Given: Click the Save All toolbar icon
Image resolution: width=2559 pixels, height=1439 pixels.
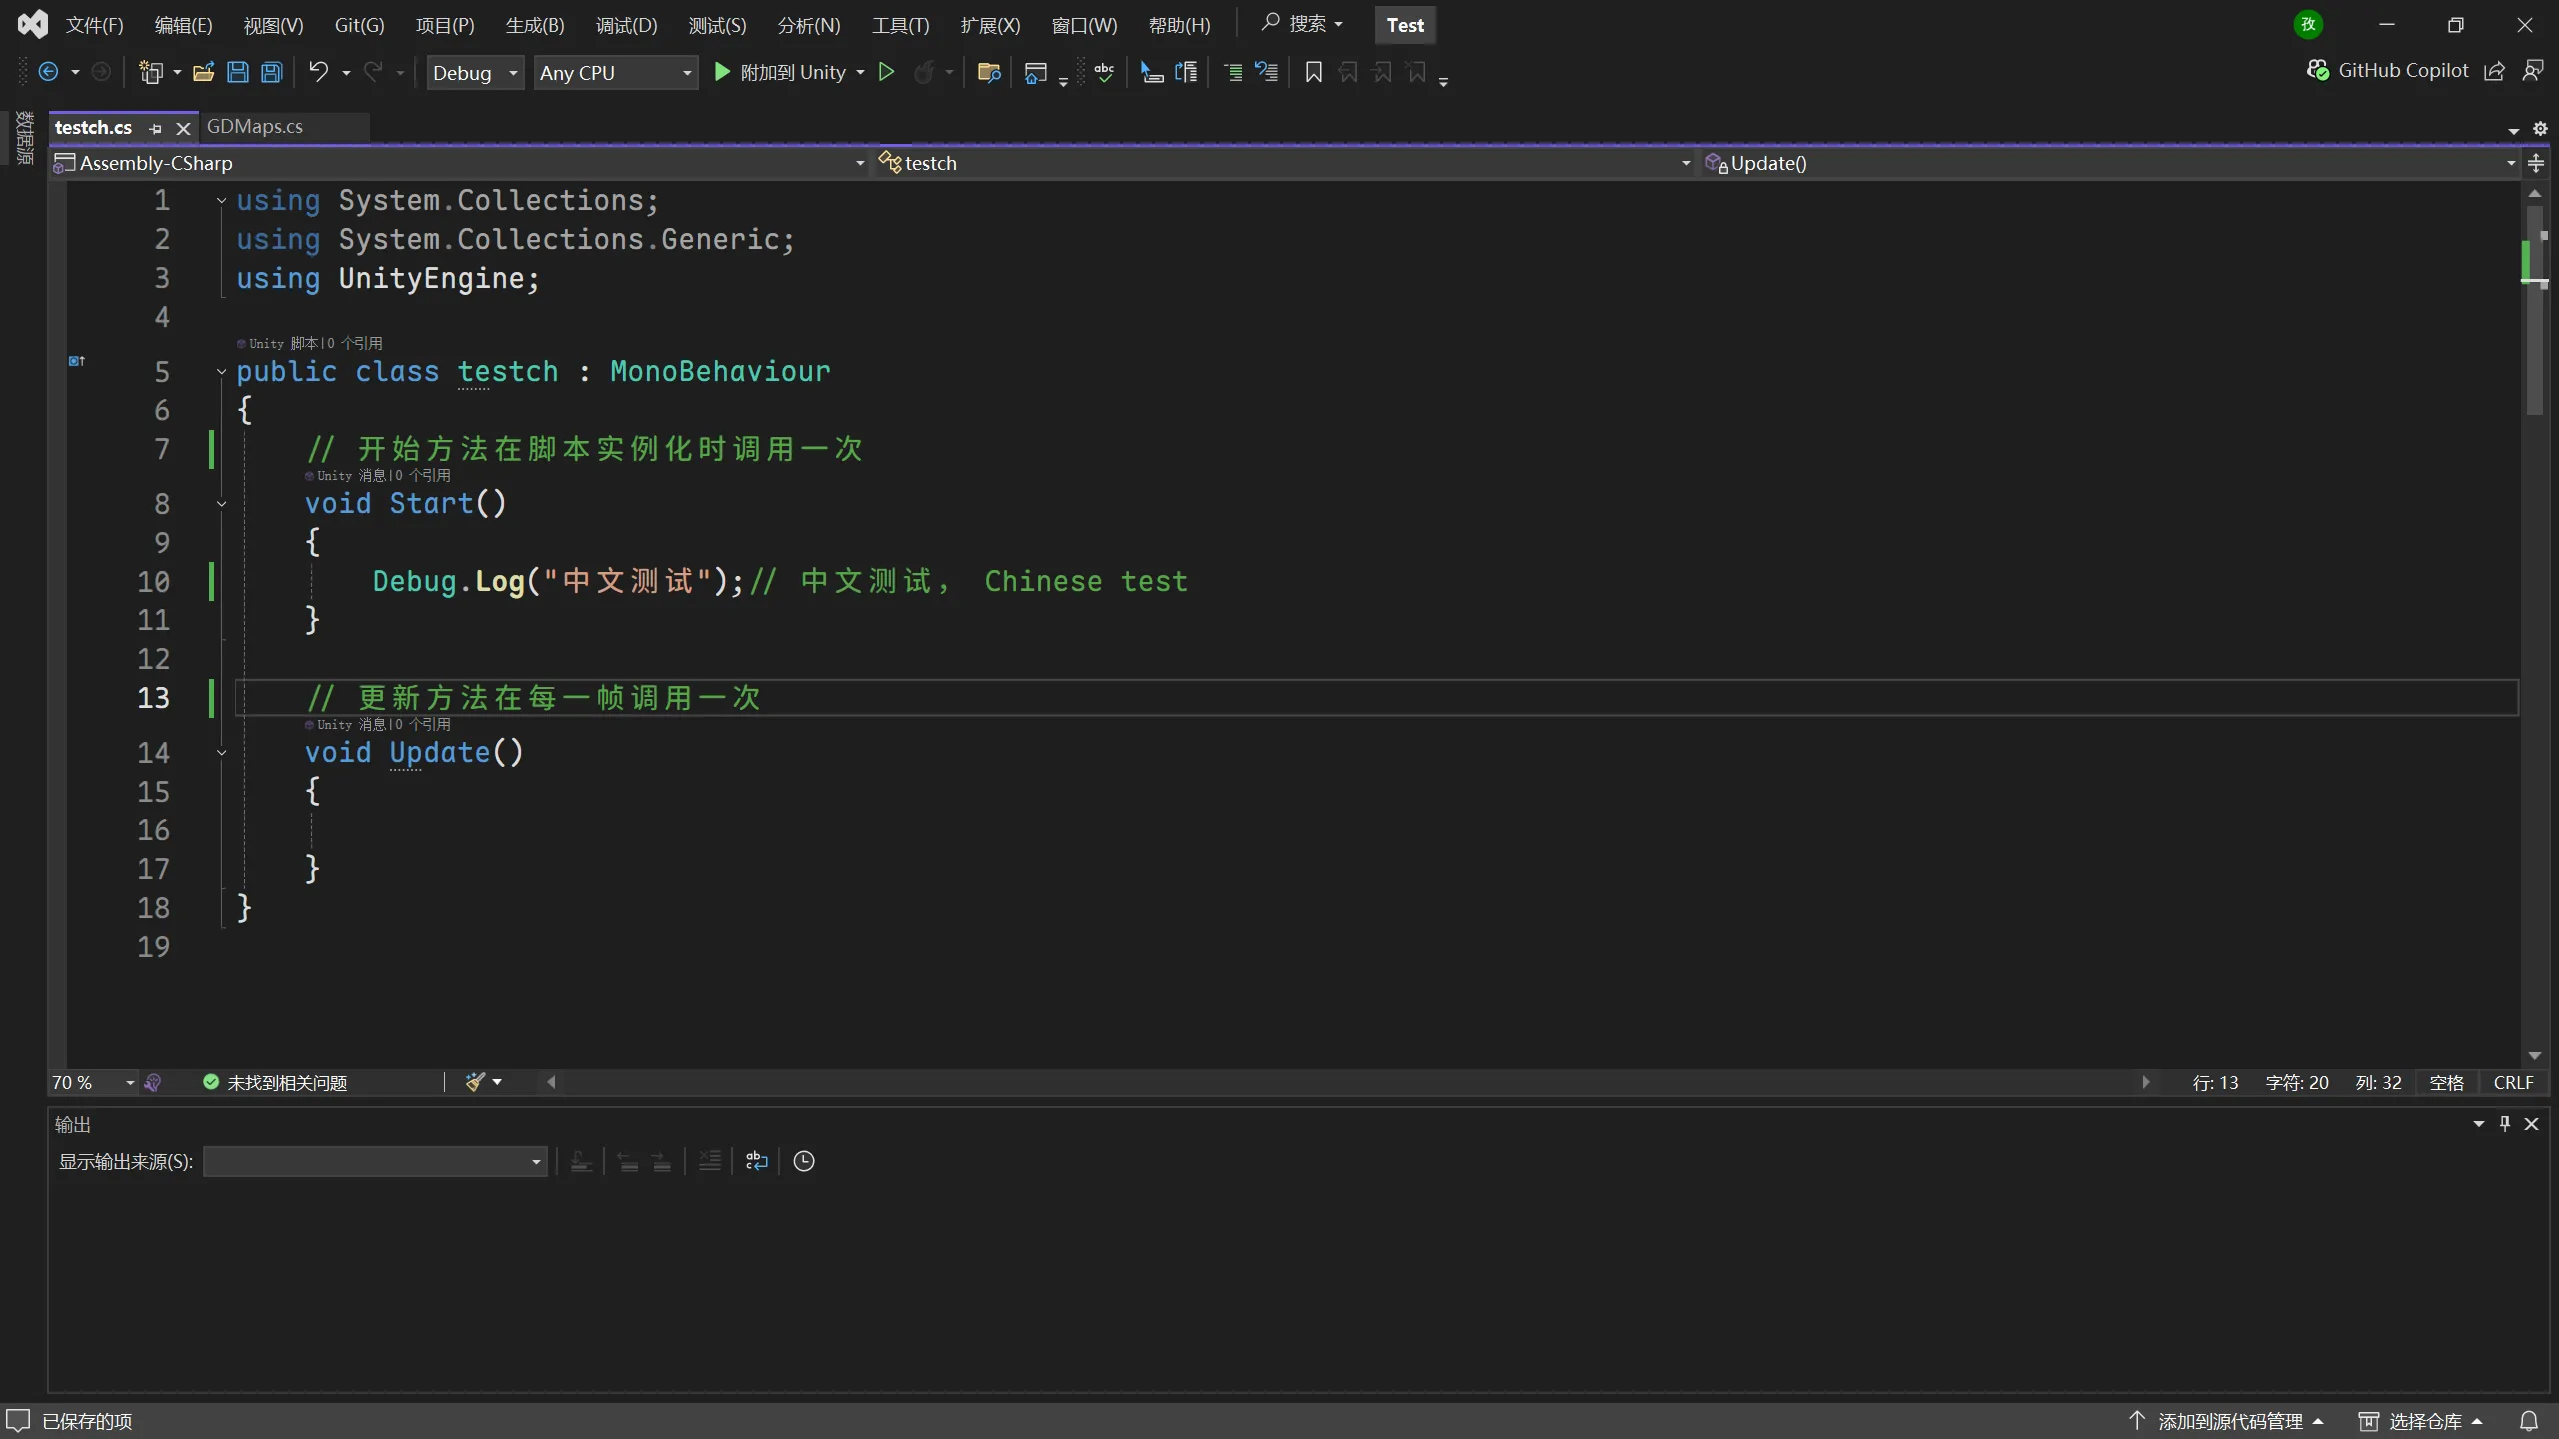Looking at the screenshot, I should pos(270,71).
